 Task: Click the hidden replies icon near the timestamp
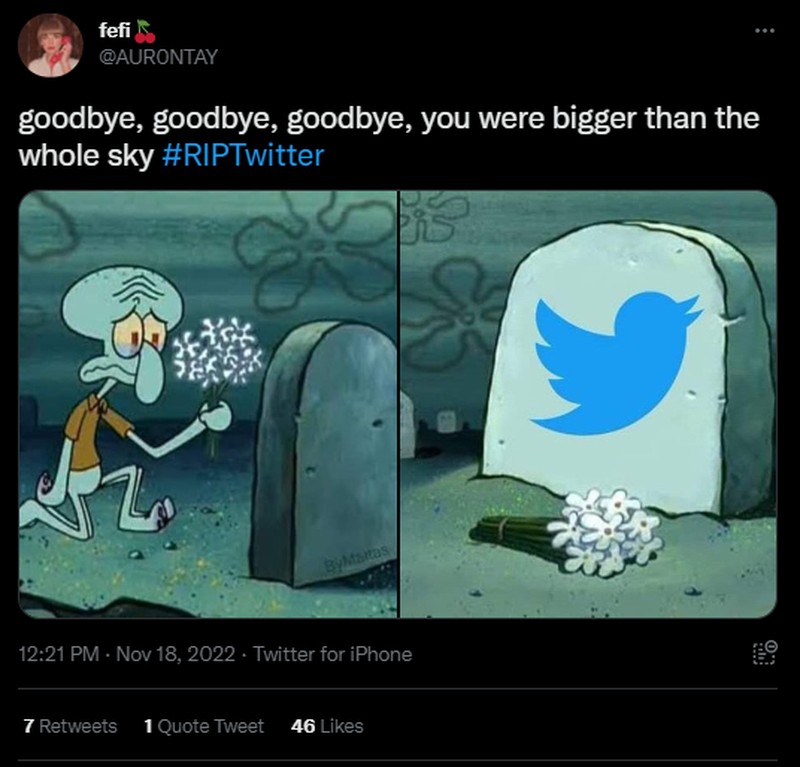coord(763,652)
